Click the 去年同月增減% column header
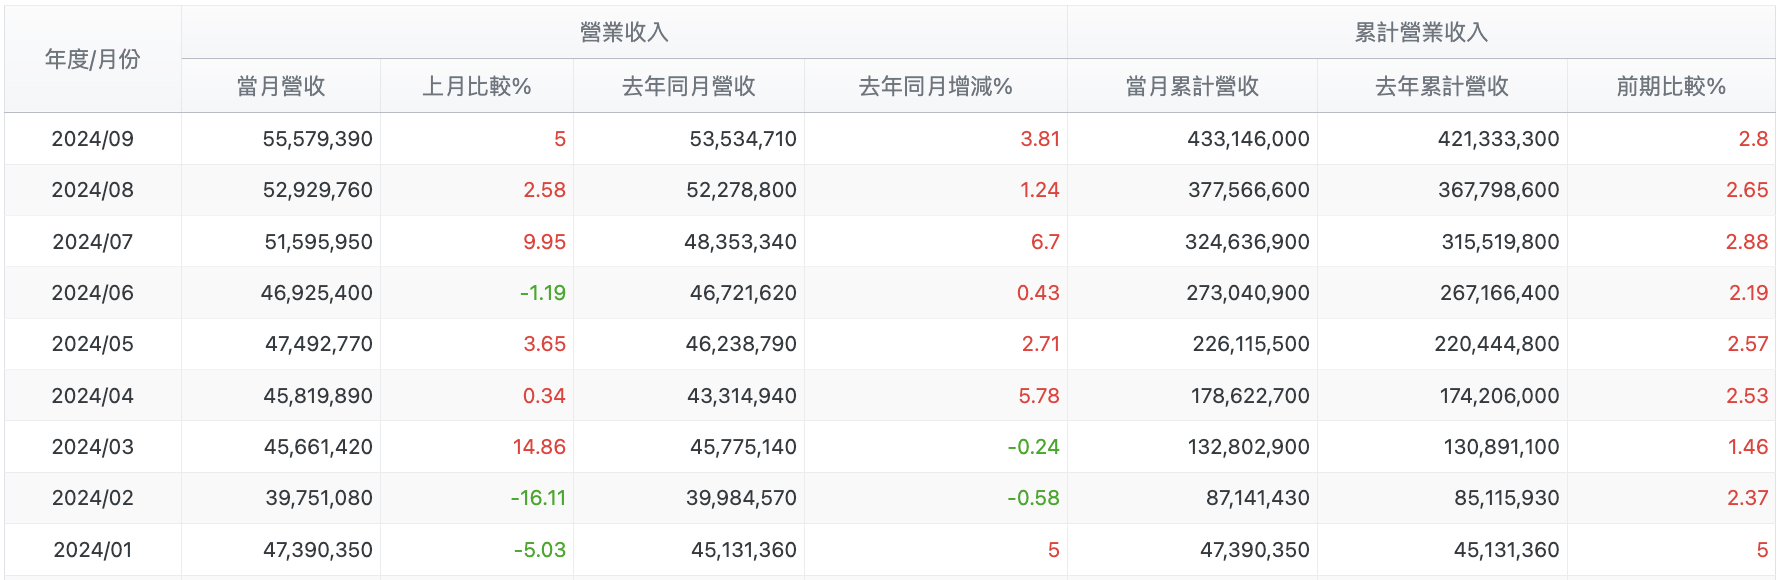1782x580 pixels. (936, 87)
